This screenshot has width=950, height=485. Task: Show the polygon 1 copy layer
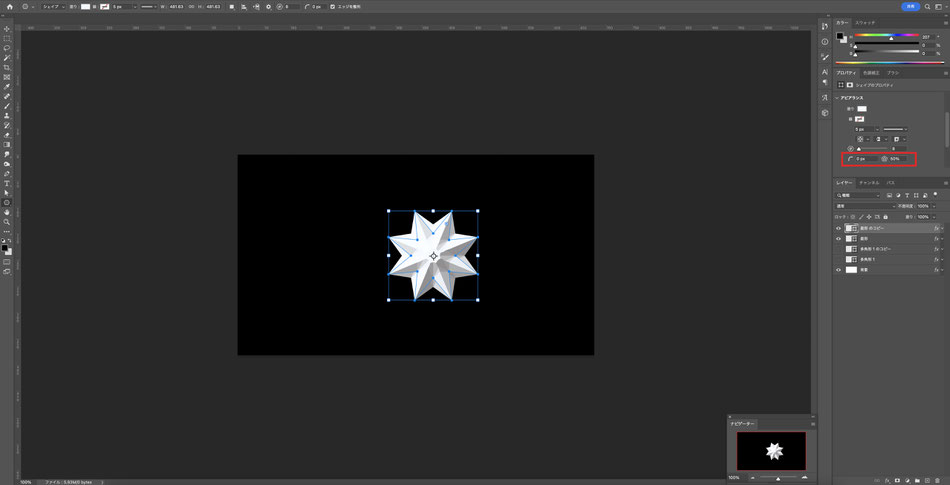click(839, 249)
